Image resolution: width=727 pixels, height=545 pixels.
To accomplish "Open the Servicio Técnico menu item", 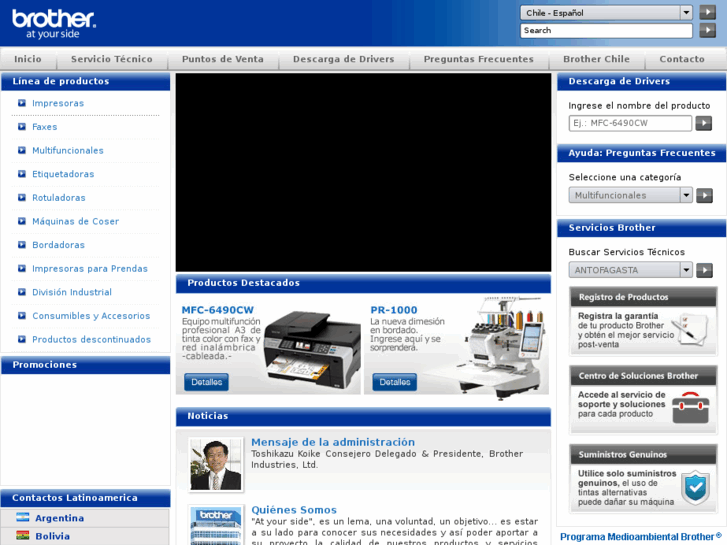I will (112, 59).
